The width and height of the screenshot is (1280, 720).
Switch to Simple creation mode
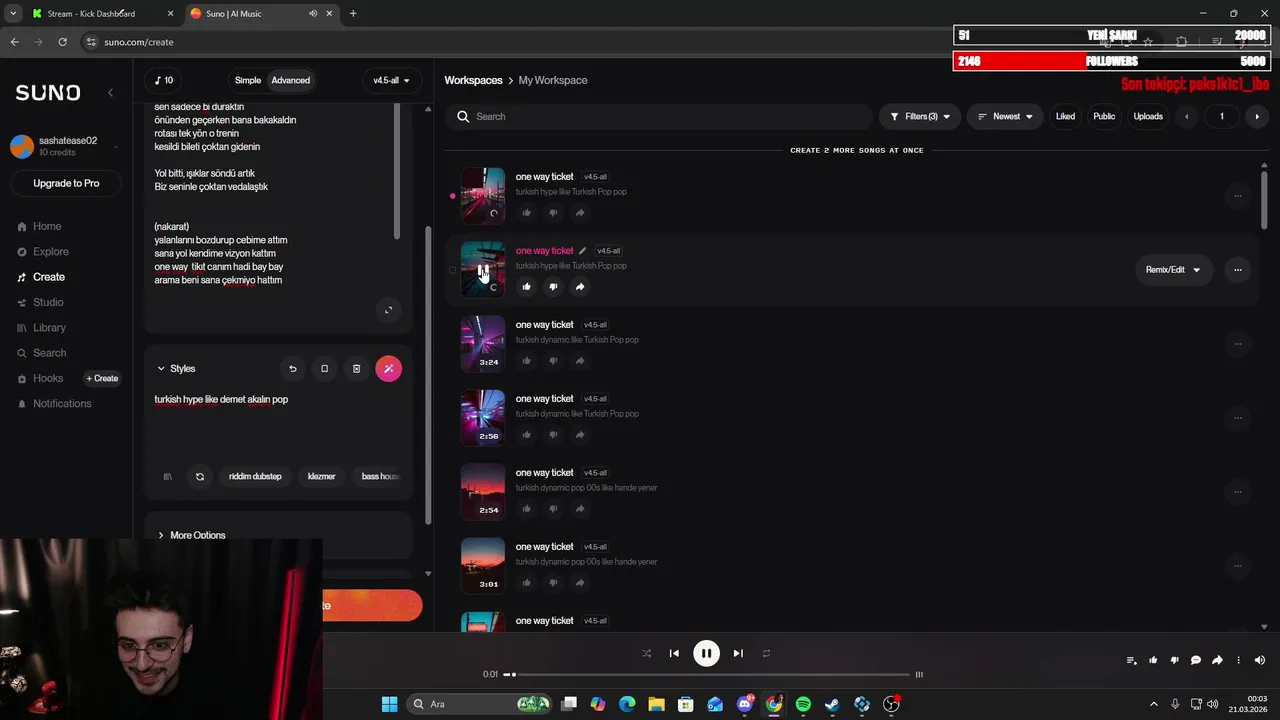pos(248,80)
